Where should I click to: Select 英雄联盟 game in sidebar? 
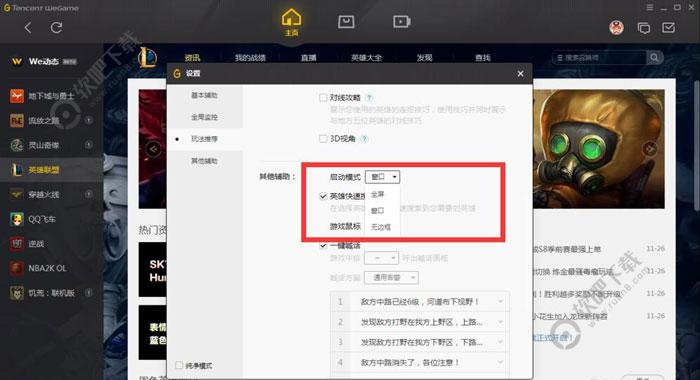51,170
